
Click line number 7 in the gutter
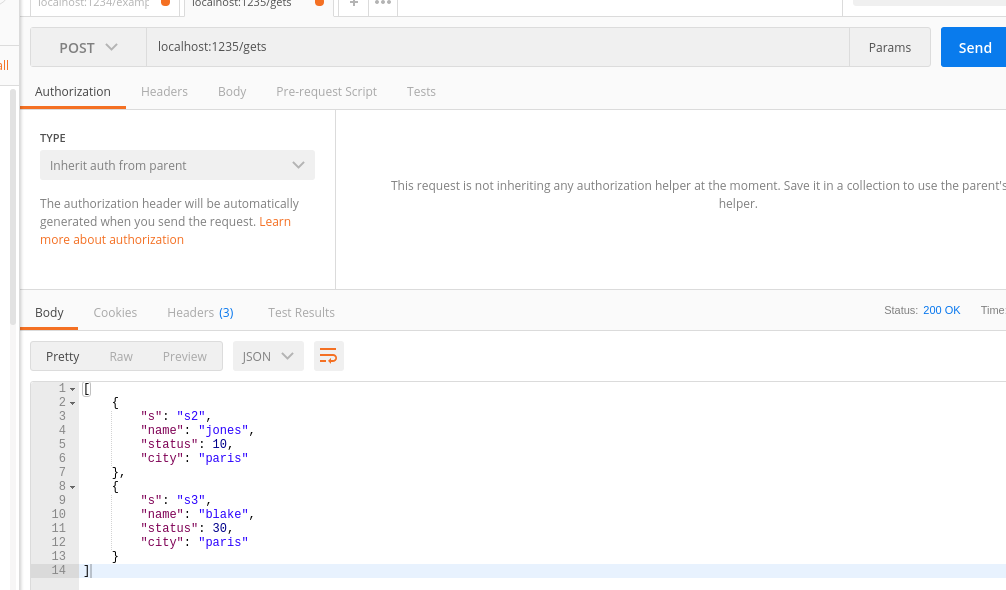point(62,472)
